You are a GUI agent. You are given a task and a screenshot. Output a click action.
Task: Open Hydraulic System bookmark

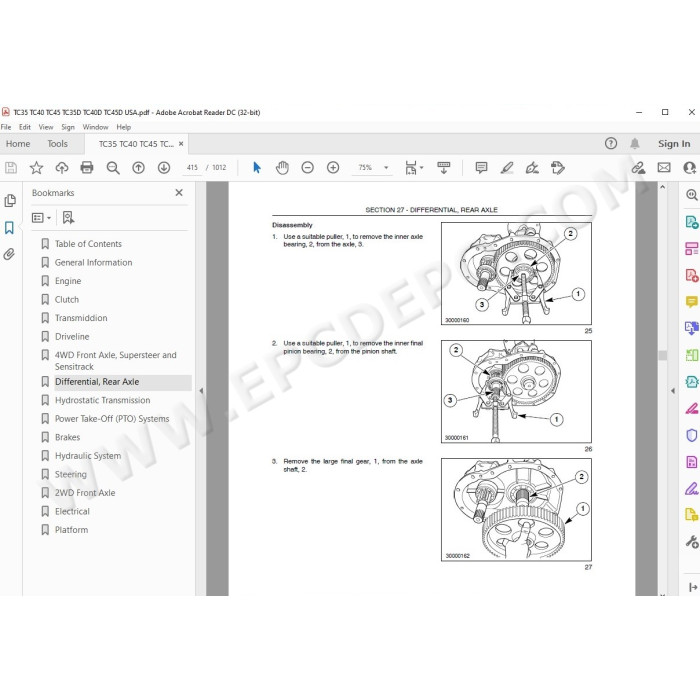pyautogui.click(x=88, y=456)
